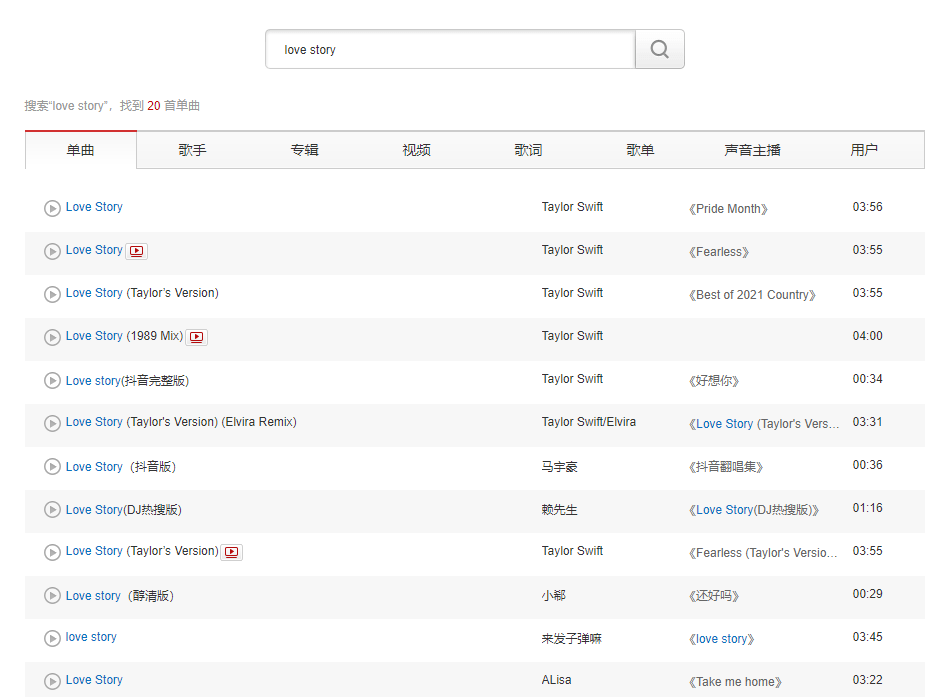Viewport: 943px width, 697px height.
Task: Play Love Story from Pride Month album
Action: pos(52,208)
